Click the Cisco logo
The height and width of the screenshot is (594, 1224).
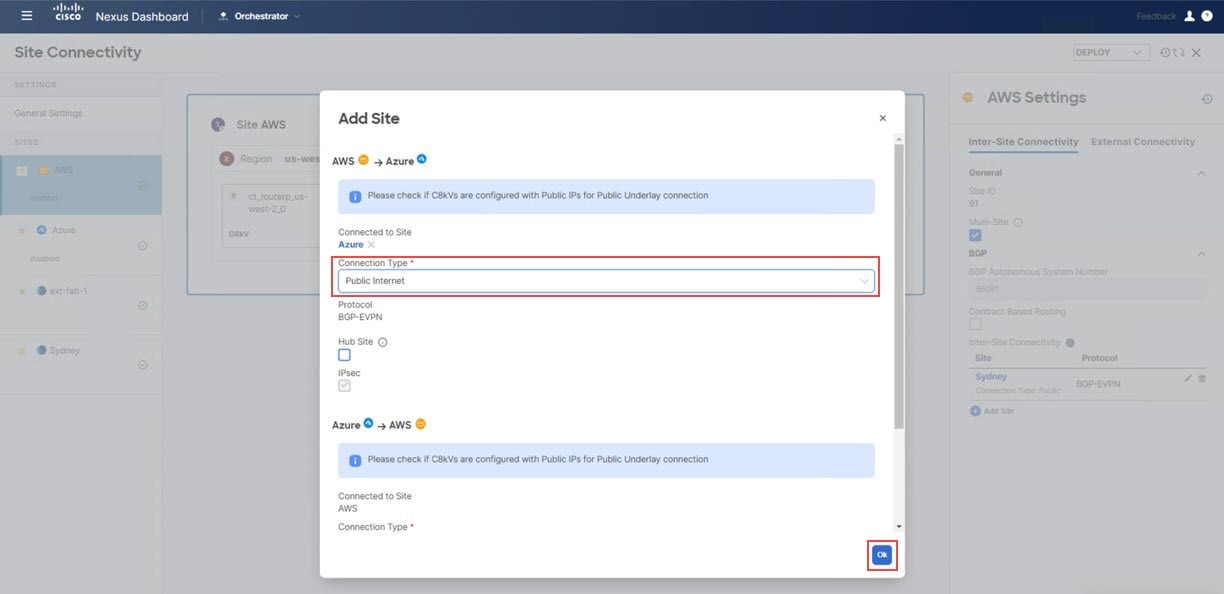click(68, 14)
